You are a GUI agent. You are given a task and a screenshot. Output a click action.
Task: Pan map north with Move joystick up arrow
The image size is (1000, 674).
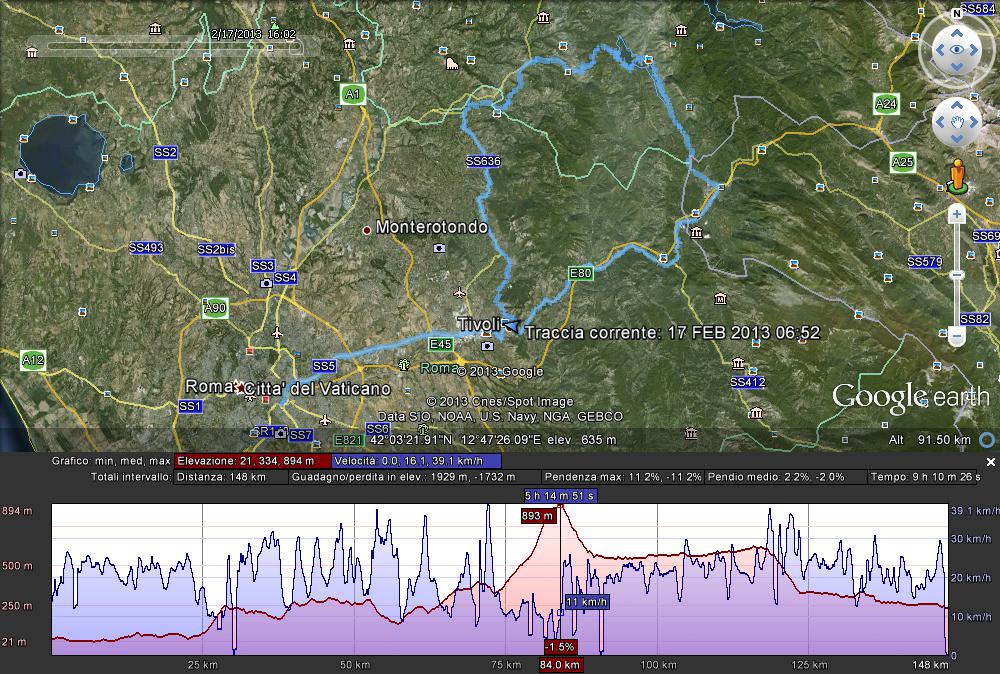click(x=957, y=106)
